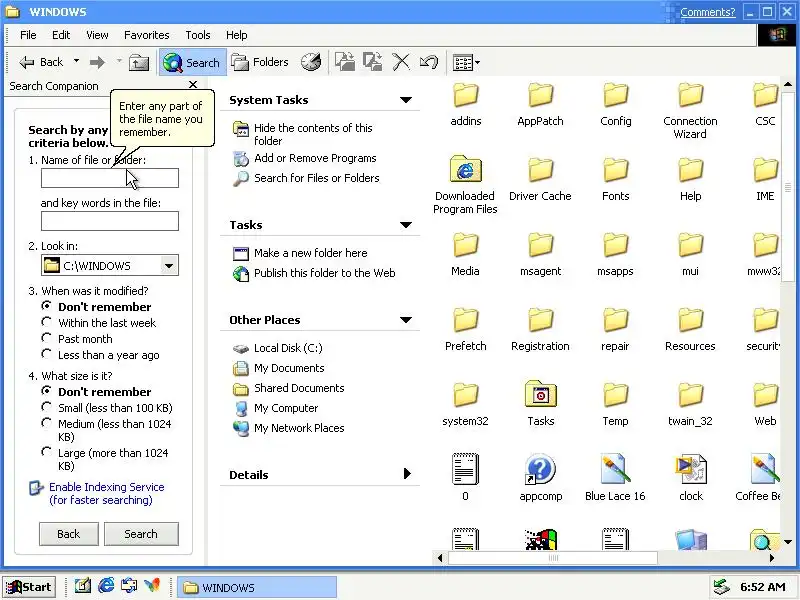Open the Edit menu
The height and width of the screenshot is (600, 800).
(x=61, y=35)
